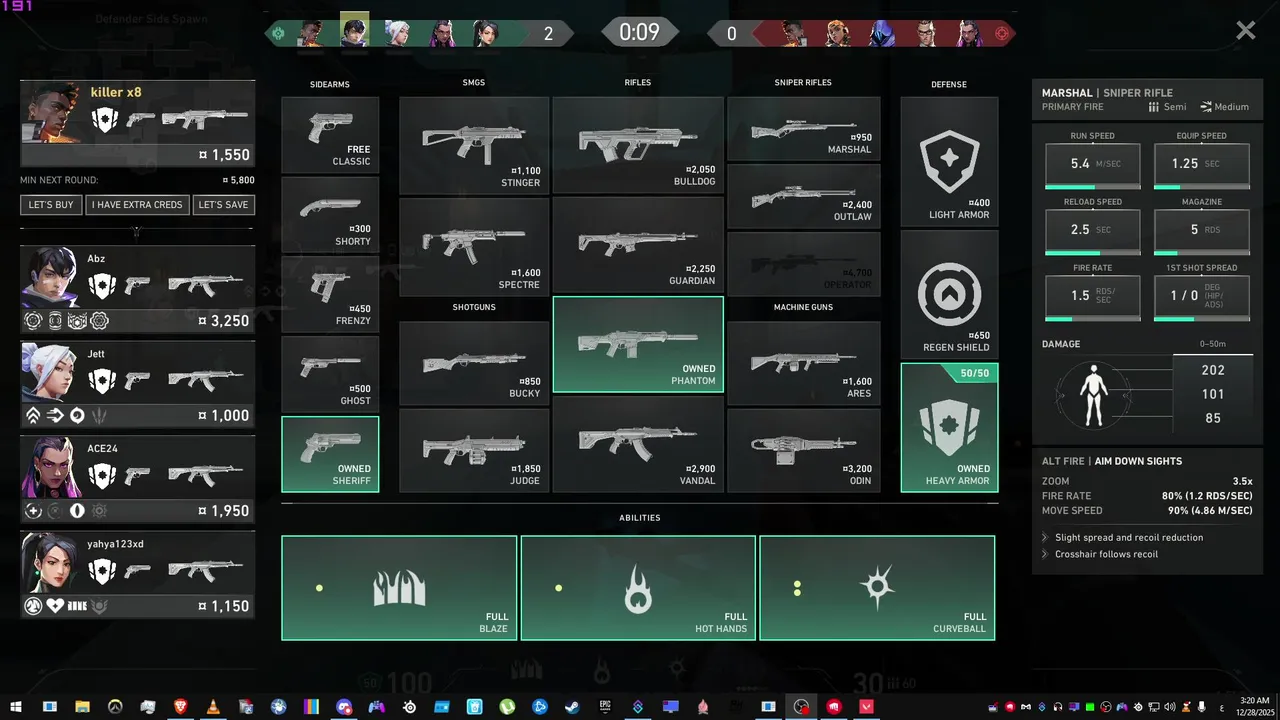
Task: Select the Operator sniper rifle
Action: pos(804,265)
